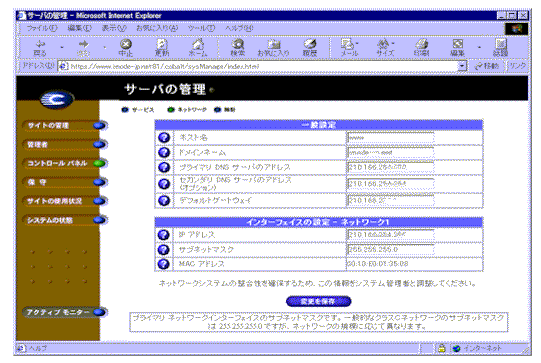The width and height of the screenshot is (541, 363).
Task: Select the サービス radio option
Action: click(125, 110)
